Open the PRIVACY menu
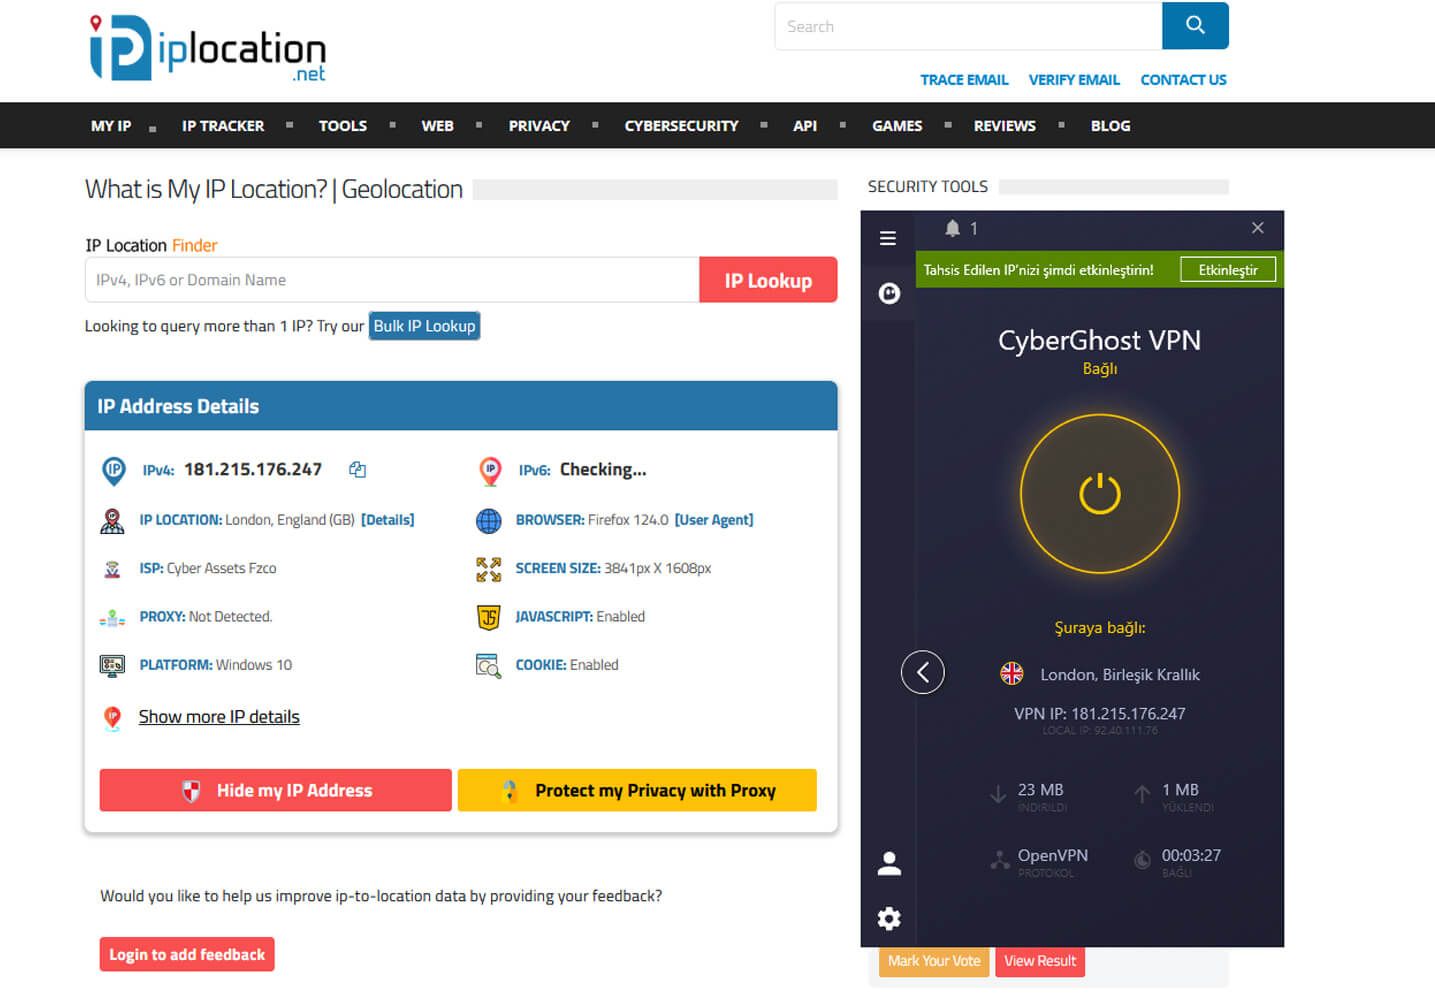This screenshot has height=995, width=1435. [539, 126]
